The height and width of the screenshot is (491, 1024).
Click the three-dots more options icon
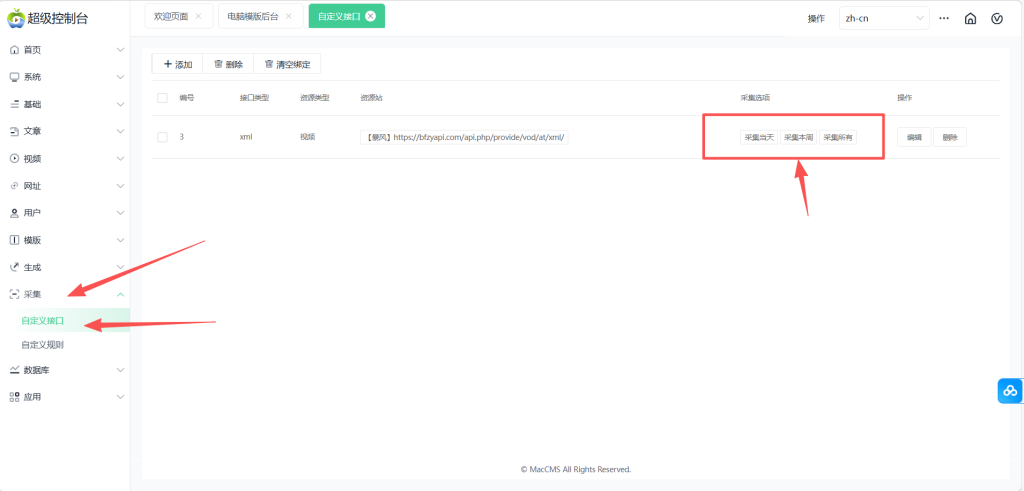point(943,18)
